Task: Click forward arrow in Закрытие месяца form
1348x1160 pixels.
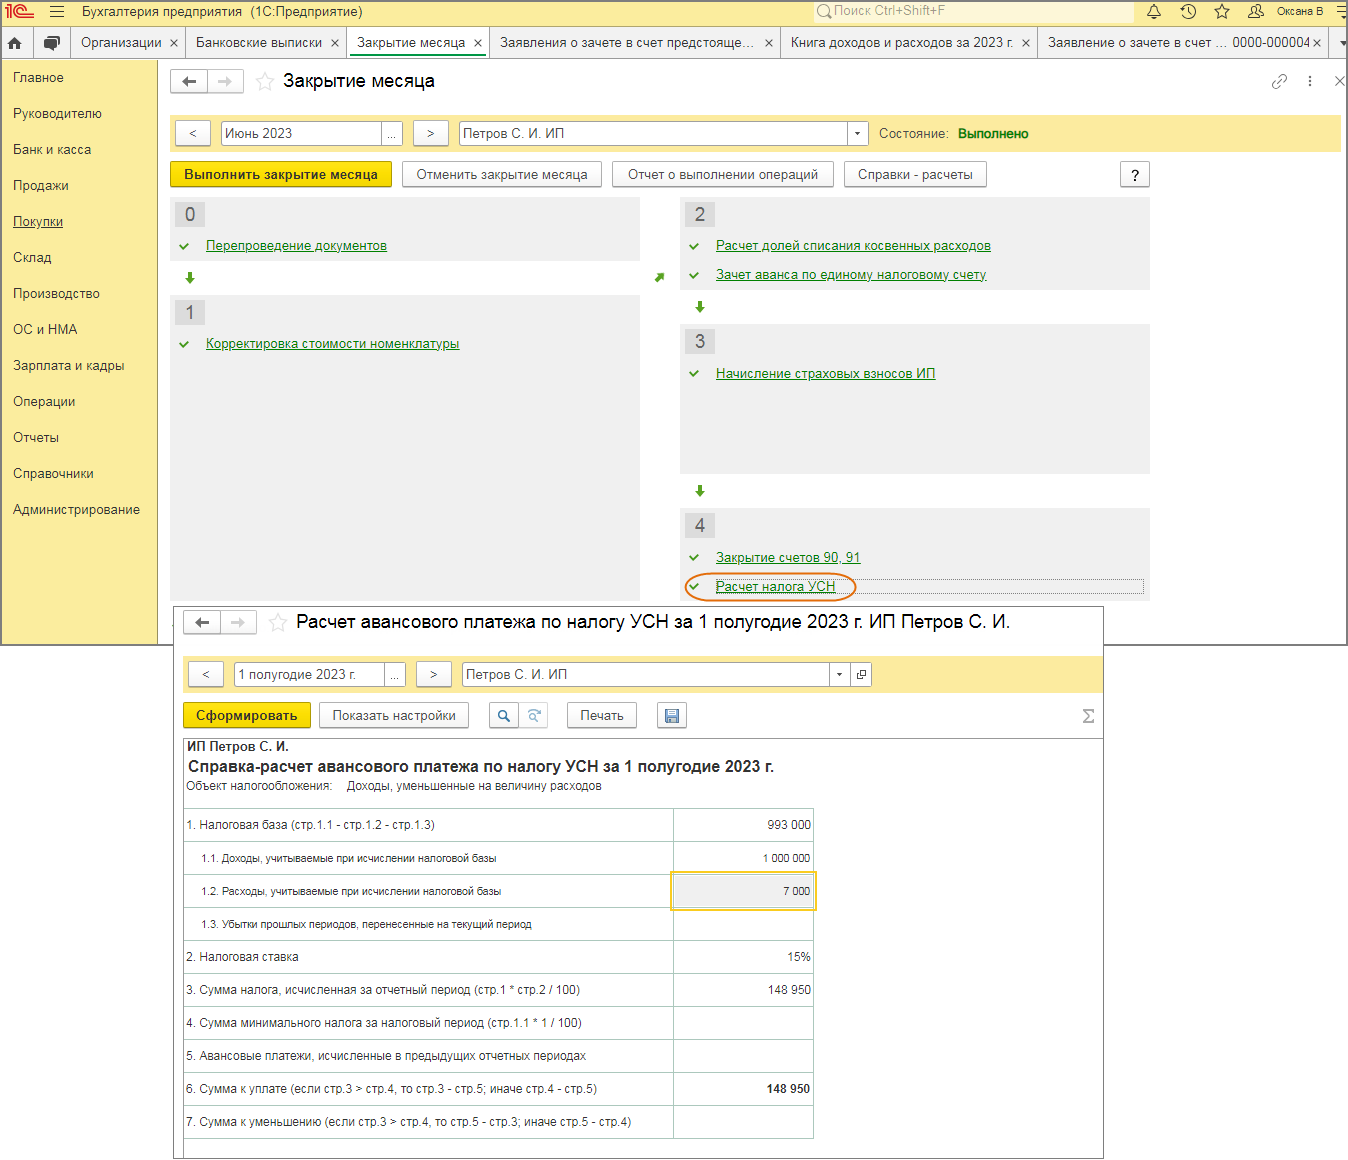Action: coord(225,81)
